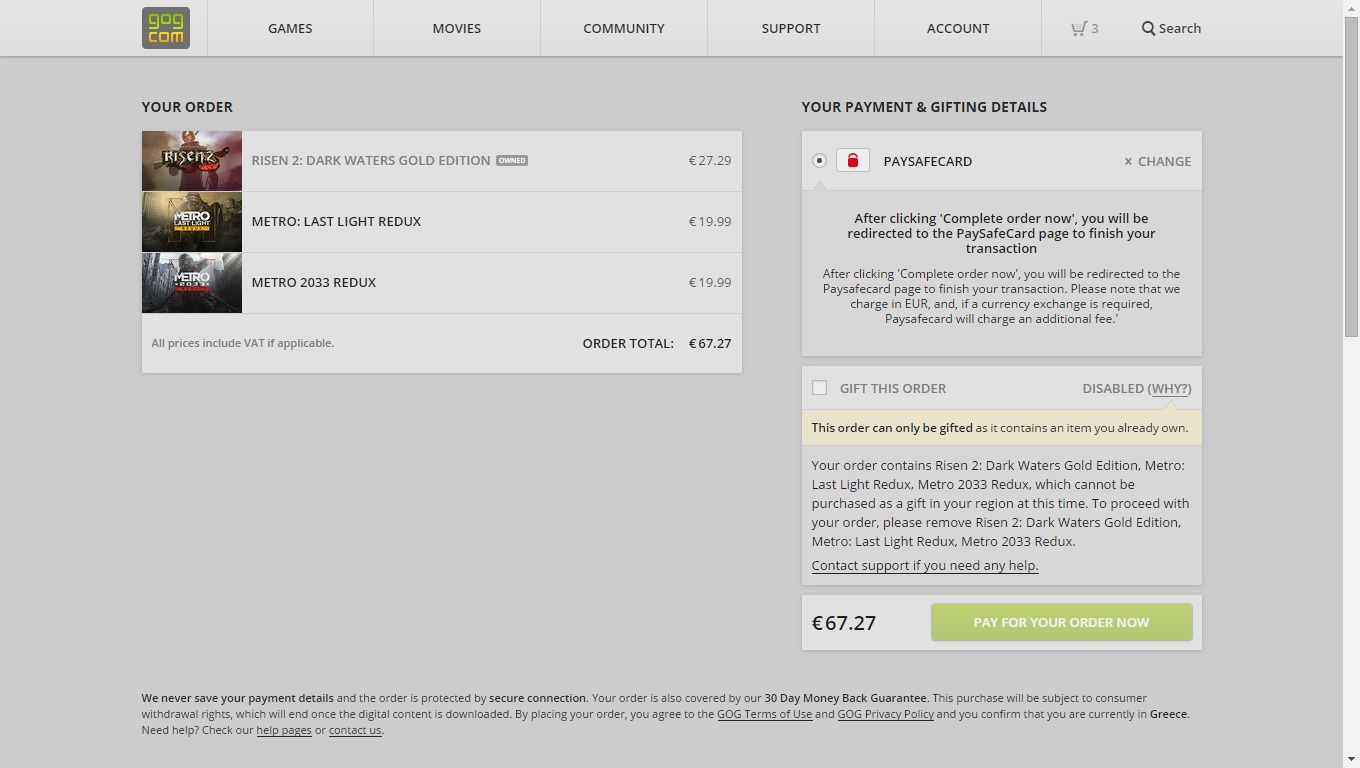This screenshot has width=1360, height=768.
Task: Open the Contact support help link
Action: [x=925, y=565]
